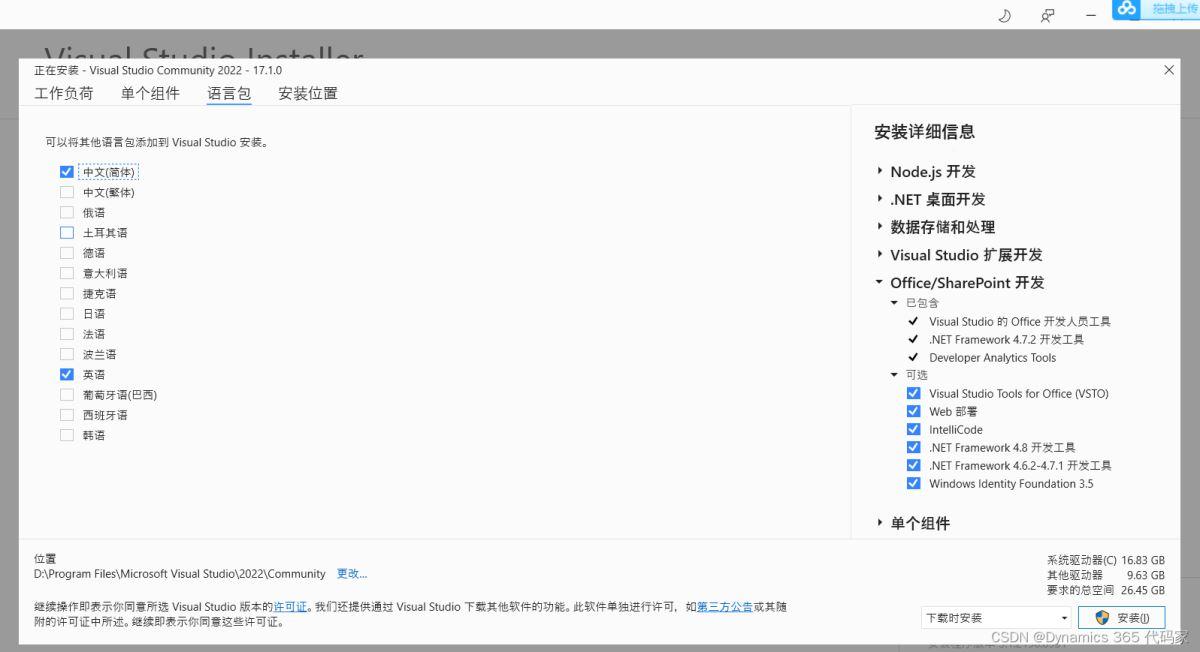Check the 葡萄牙语(巴西) language checkbox
This screenshot has width=1200, height=652.
67,394
